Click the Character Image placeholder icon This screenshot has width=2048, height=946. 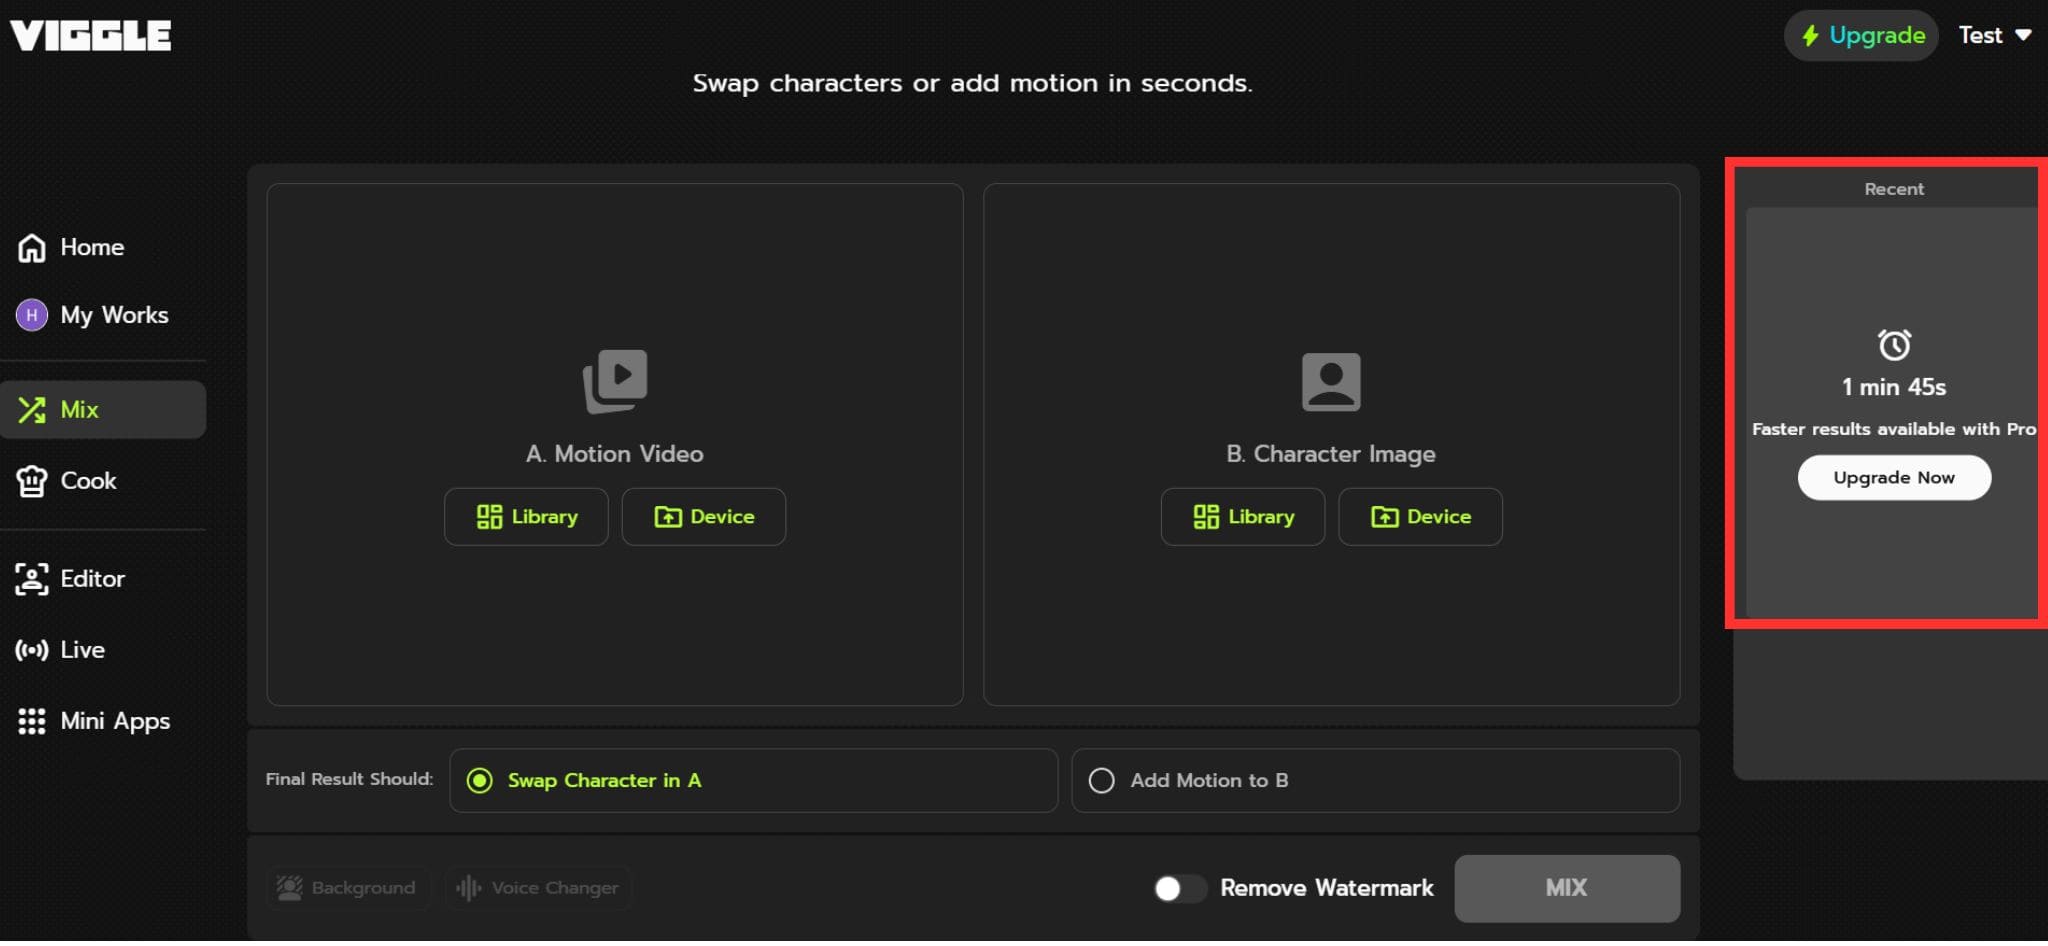coord(1331,381)
